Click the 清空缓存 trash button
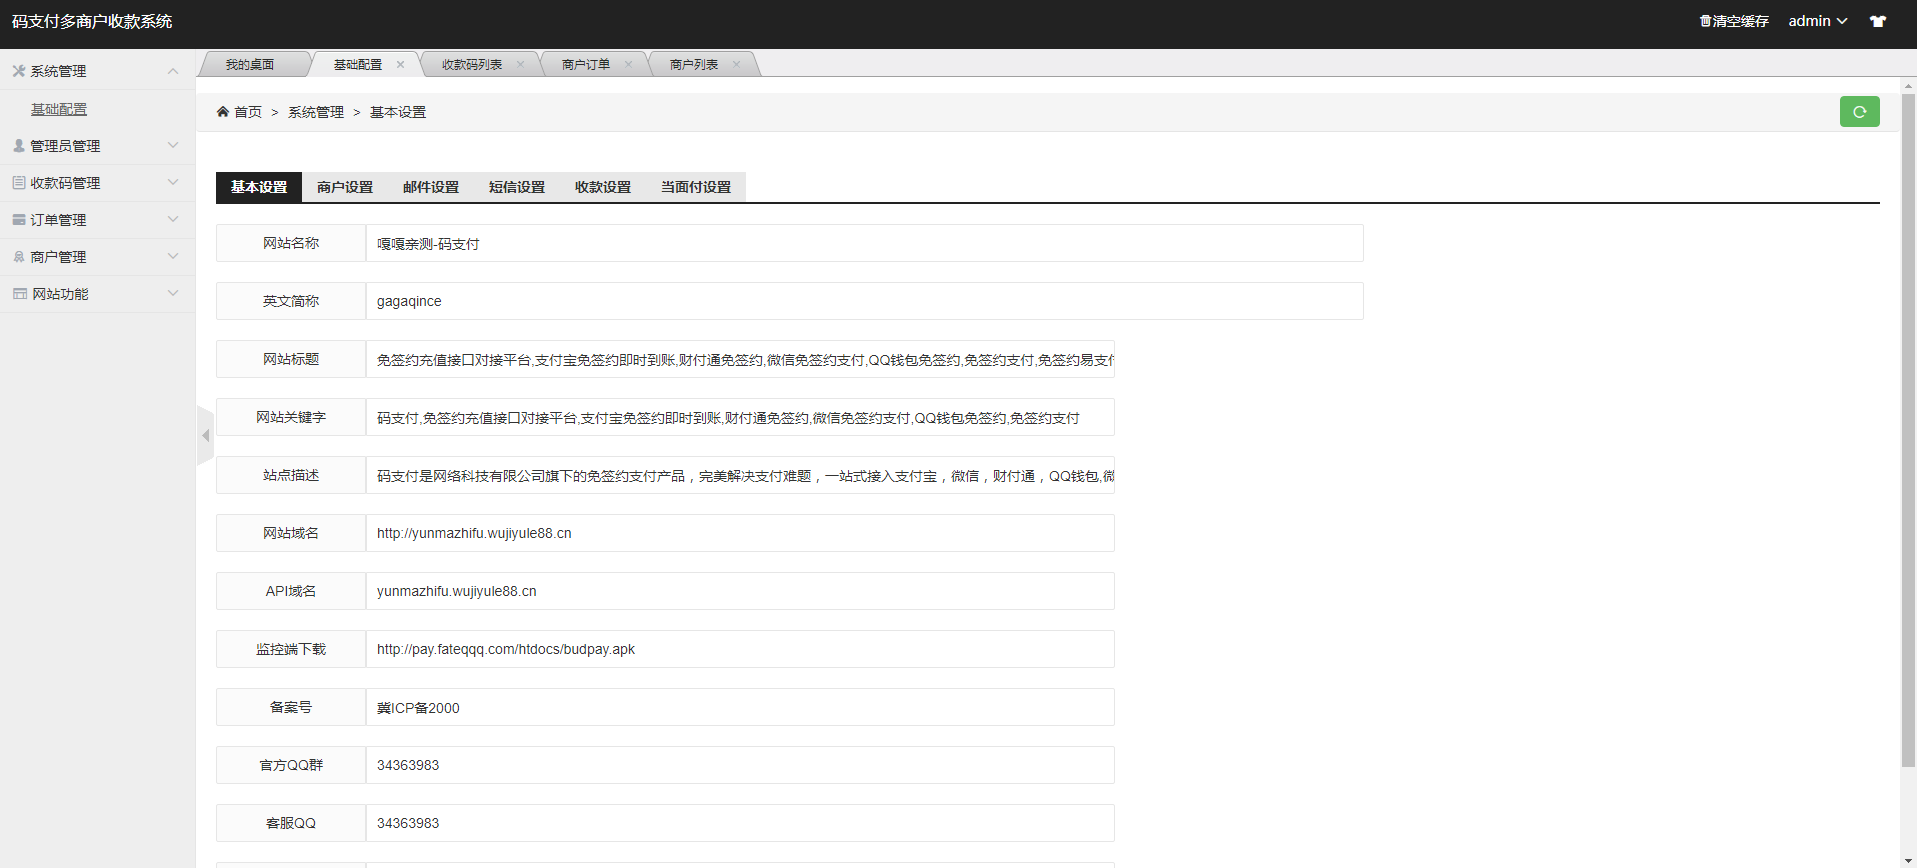Screen dimensions: 1917x868 [1734, 21]
